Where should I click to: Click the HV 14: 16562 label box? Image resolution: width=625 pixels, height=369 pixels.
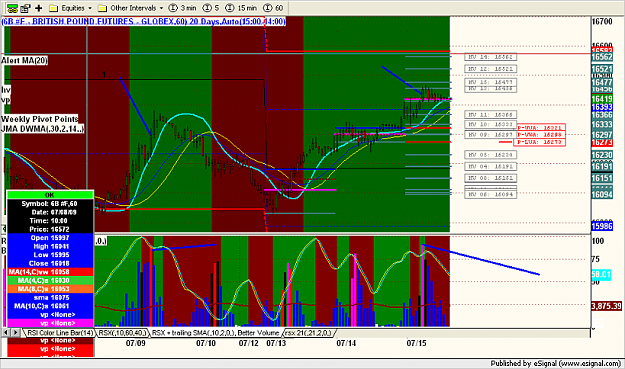pos(491,57)
